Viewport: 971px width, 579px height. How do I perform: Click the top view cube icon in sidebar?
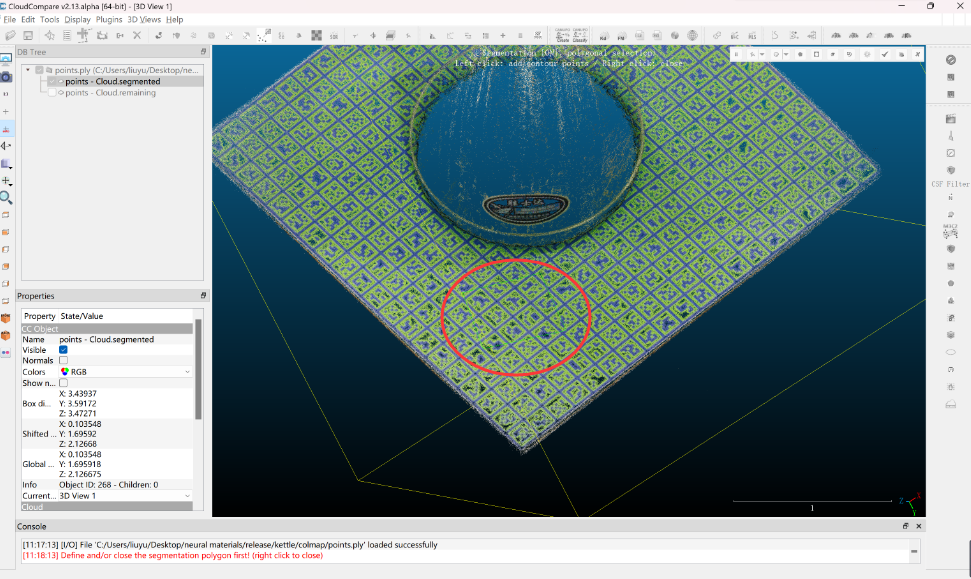tap(6, 215)
